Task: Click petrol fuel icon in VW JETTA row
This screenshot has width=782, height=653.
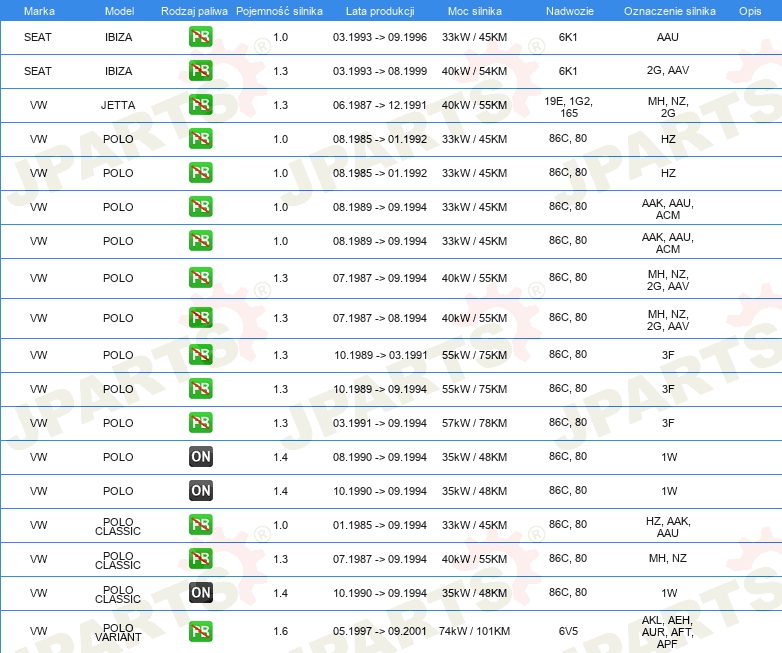Action: 200,105
